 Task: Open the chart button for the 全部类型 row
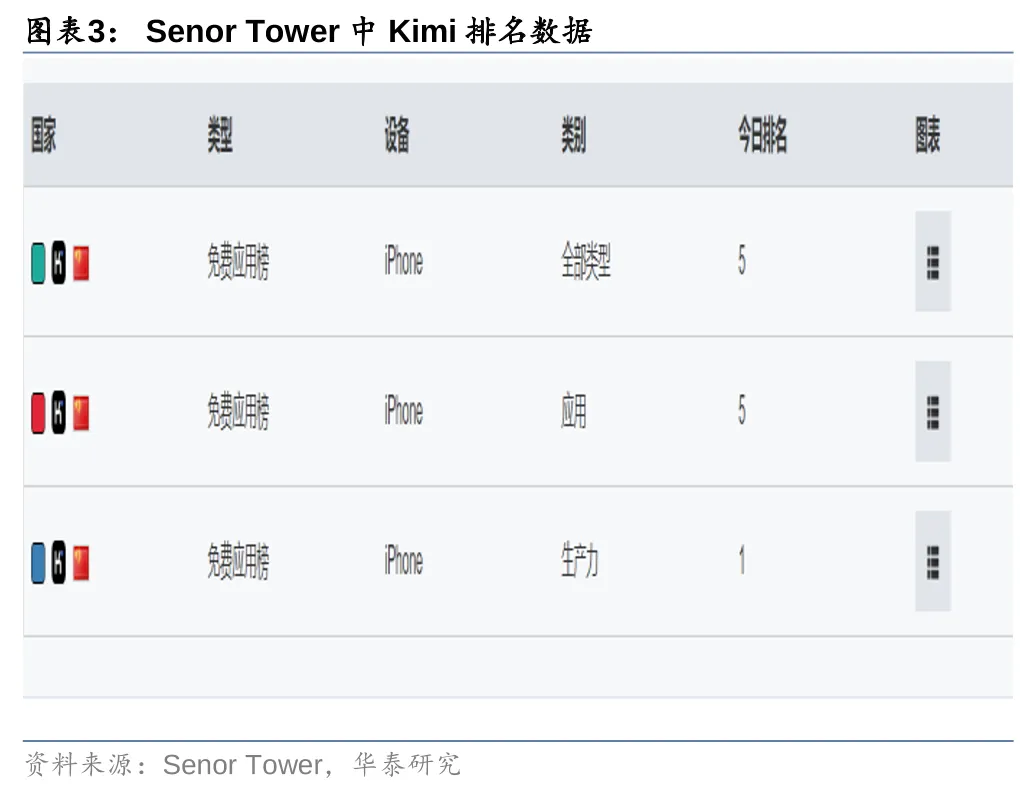pyautogui.click(x=932, y=261)
